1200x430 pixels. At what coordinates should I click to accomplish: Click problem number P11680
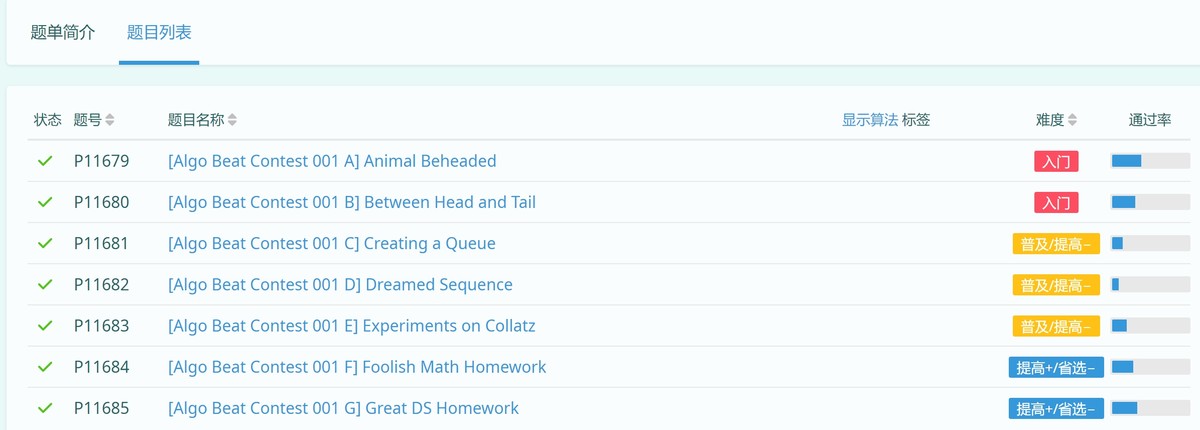(x=101, y=202)
